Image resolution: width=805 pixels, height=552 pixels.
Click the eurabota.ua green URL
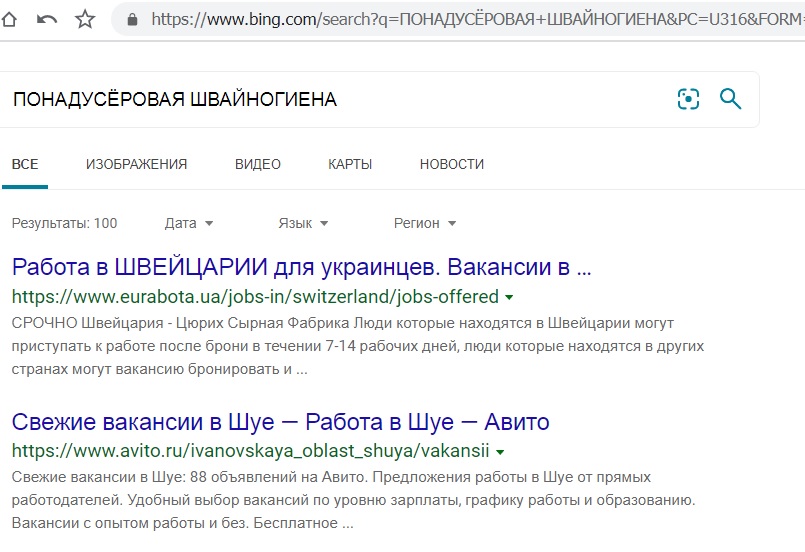[x=255, y=297]
